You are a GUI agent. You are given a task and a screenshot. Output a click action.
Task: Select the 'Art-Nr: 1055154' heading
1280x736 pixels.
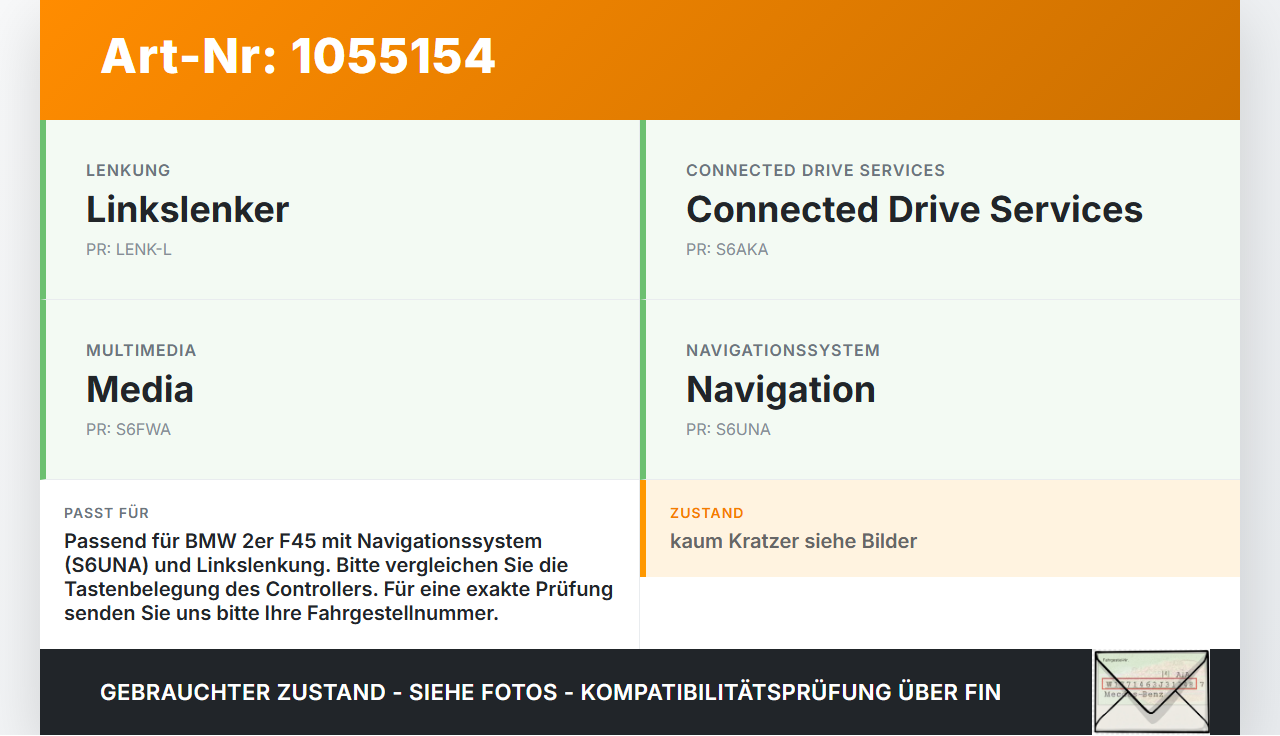pos(298,56)
